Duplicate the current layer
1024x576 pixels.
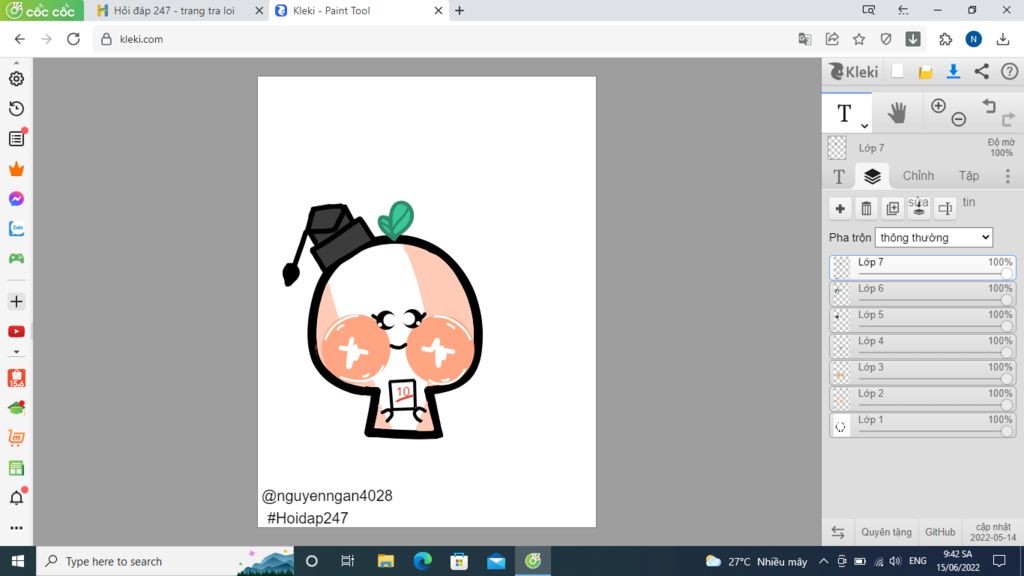coord(892,208)
